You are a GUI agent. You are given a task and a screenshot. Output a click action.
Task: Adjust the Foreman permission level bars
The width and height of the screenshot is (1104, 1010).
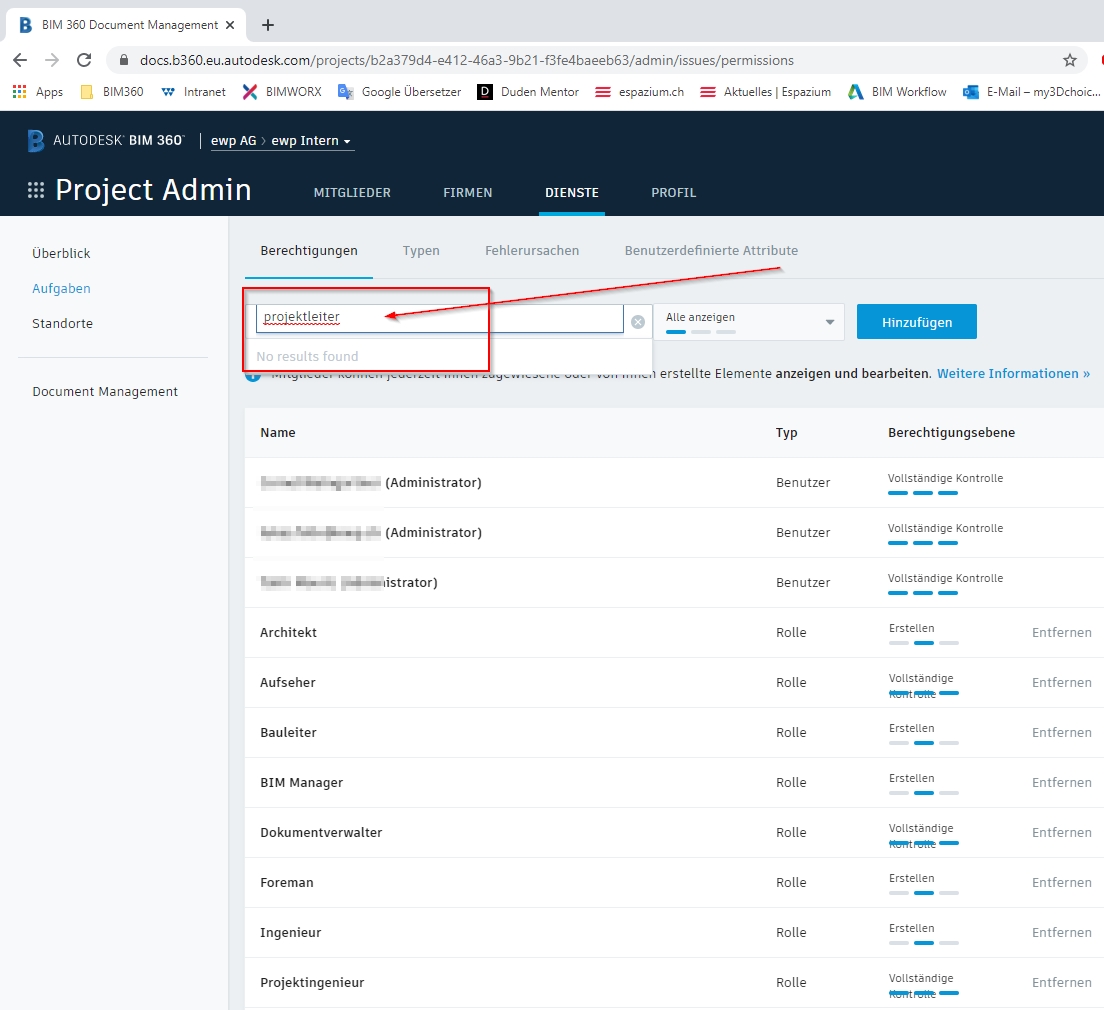click(924, 893)
